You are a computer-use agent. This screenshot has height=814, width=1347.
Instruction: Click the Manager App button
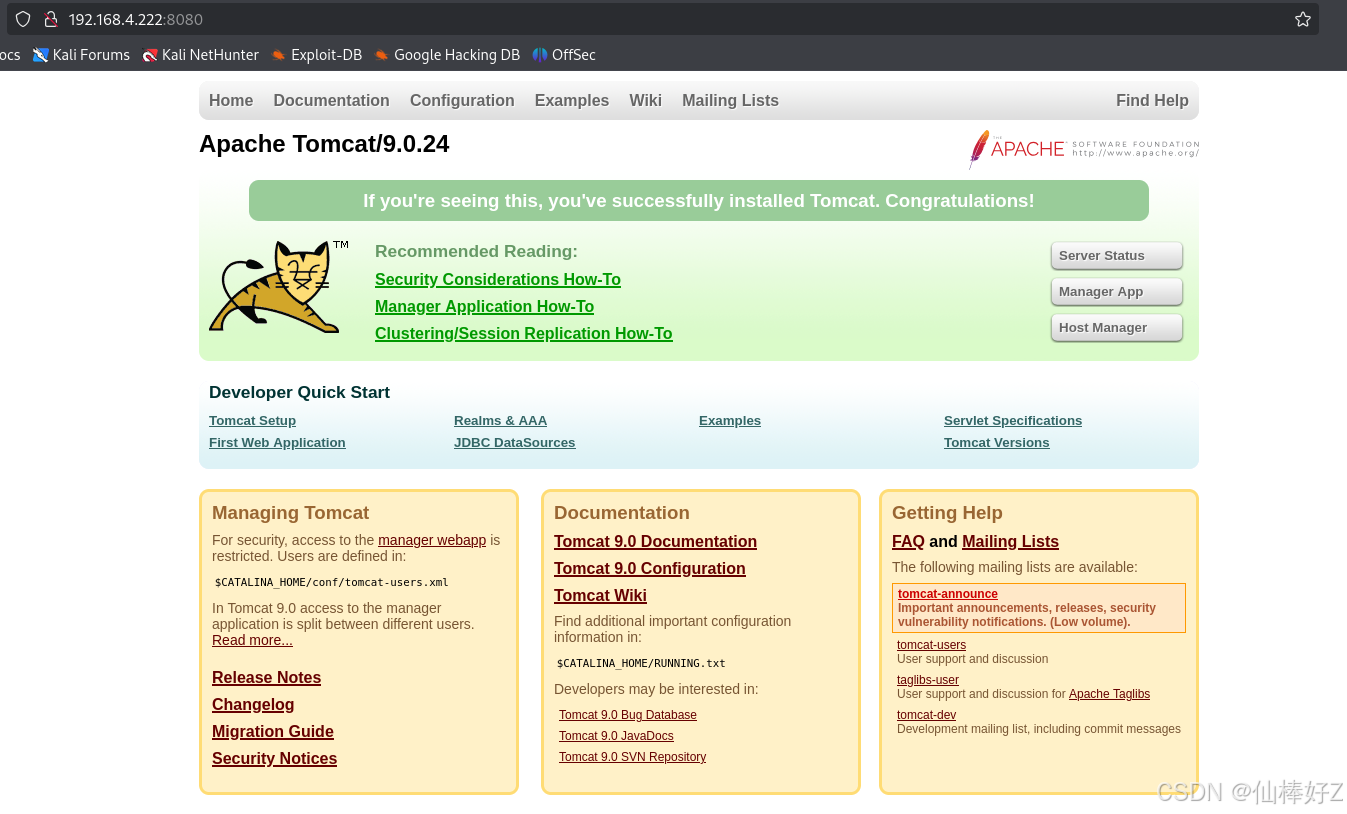tap(1116, 292)
